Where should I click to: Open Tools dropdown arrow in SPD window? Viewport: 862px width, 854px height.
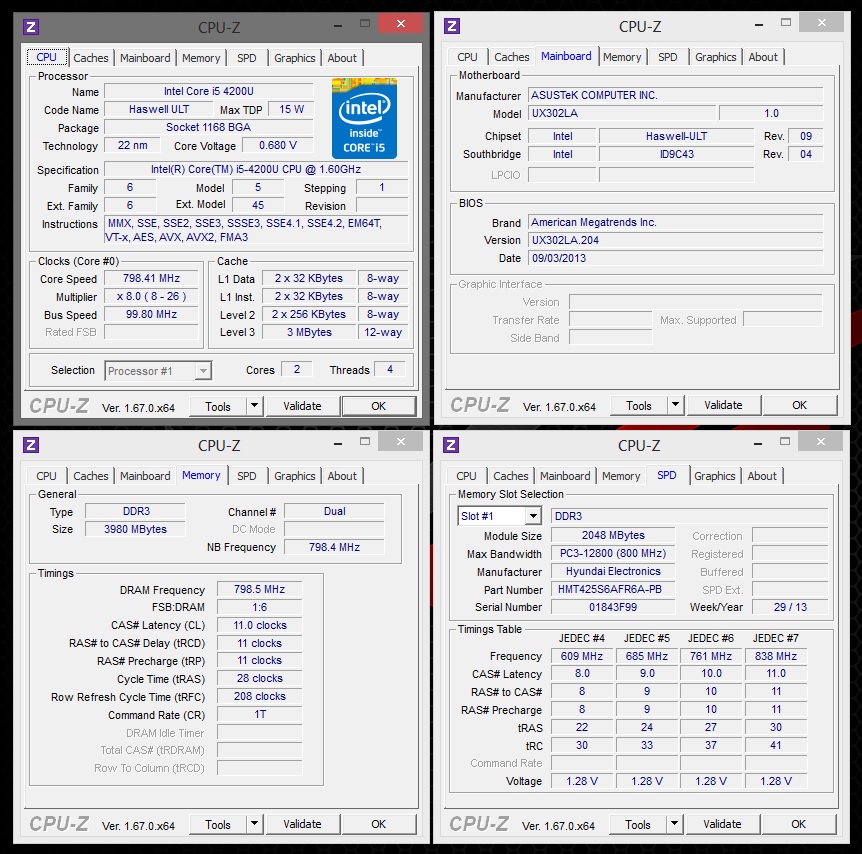tap(674, 824)
